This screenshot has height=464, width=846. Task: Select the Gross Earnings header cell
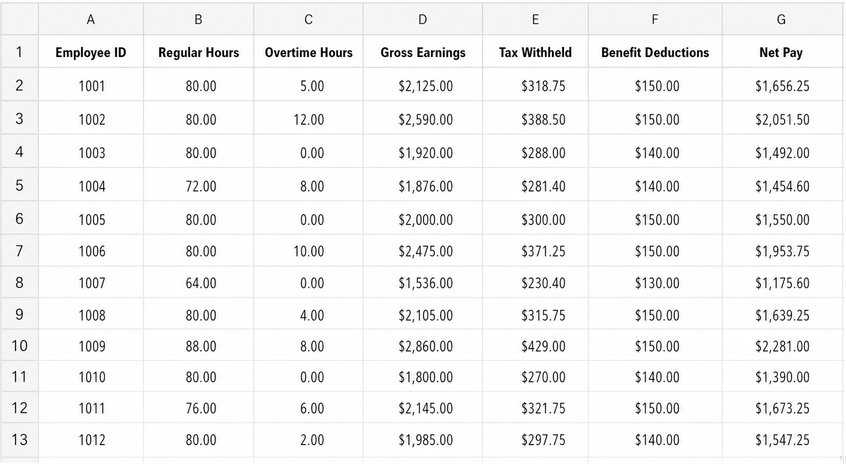[x=422, y=52]
